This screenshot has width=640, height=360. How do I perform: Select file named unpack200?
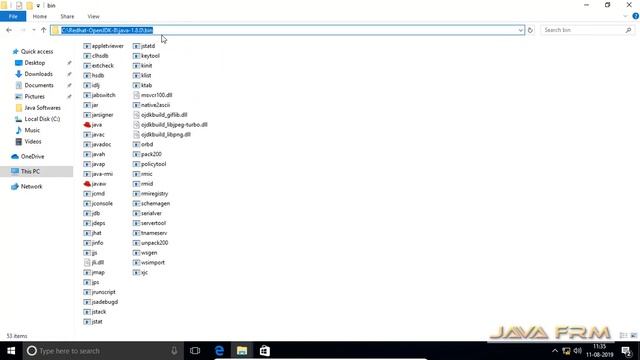click(154, 243)
